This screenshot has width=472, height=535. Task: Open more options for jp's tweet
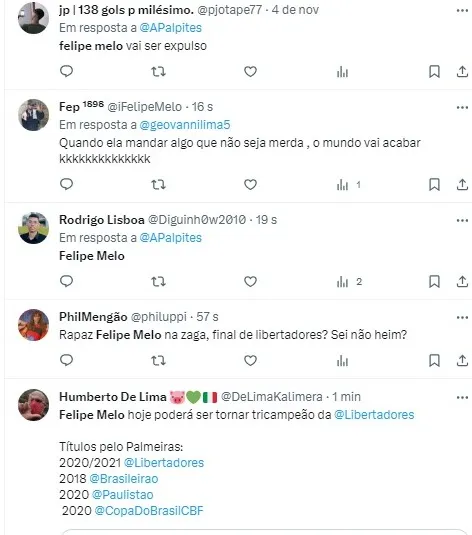click(x=462, y=11)
